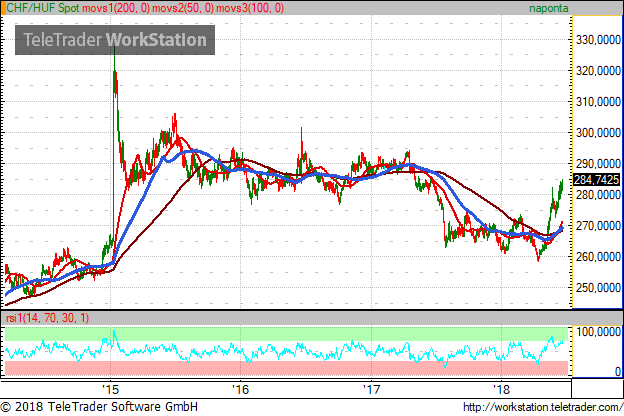Image resolution: width=624 pixels, height=416 pixels.
Task: Click the 300,0000 price axis label
Action: point(598,133)
